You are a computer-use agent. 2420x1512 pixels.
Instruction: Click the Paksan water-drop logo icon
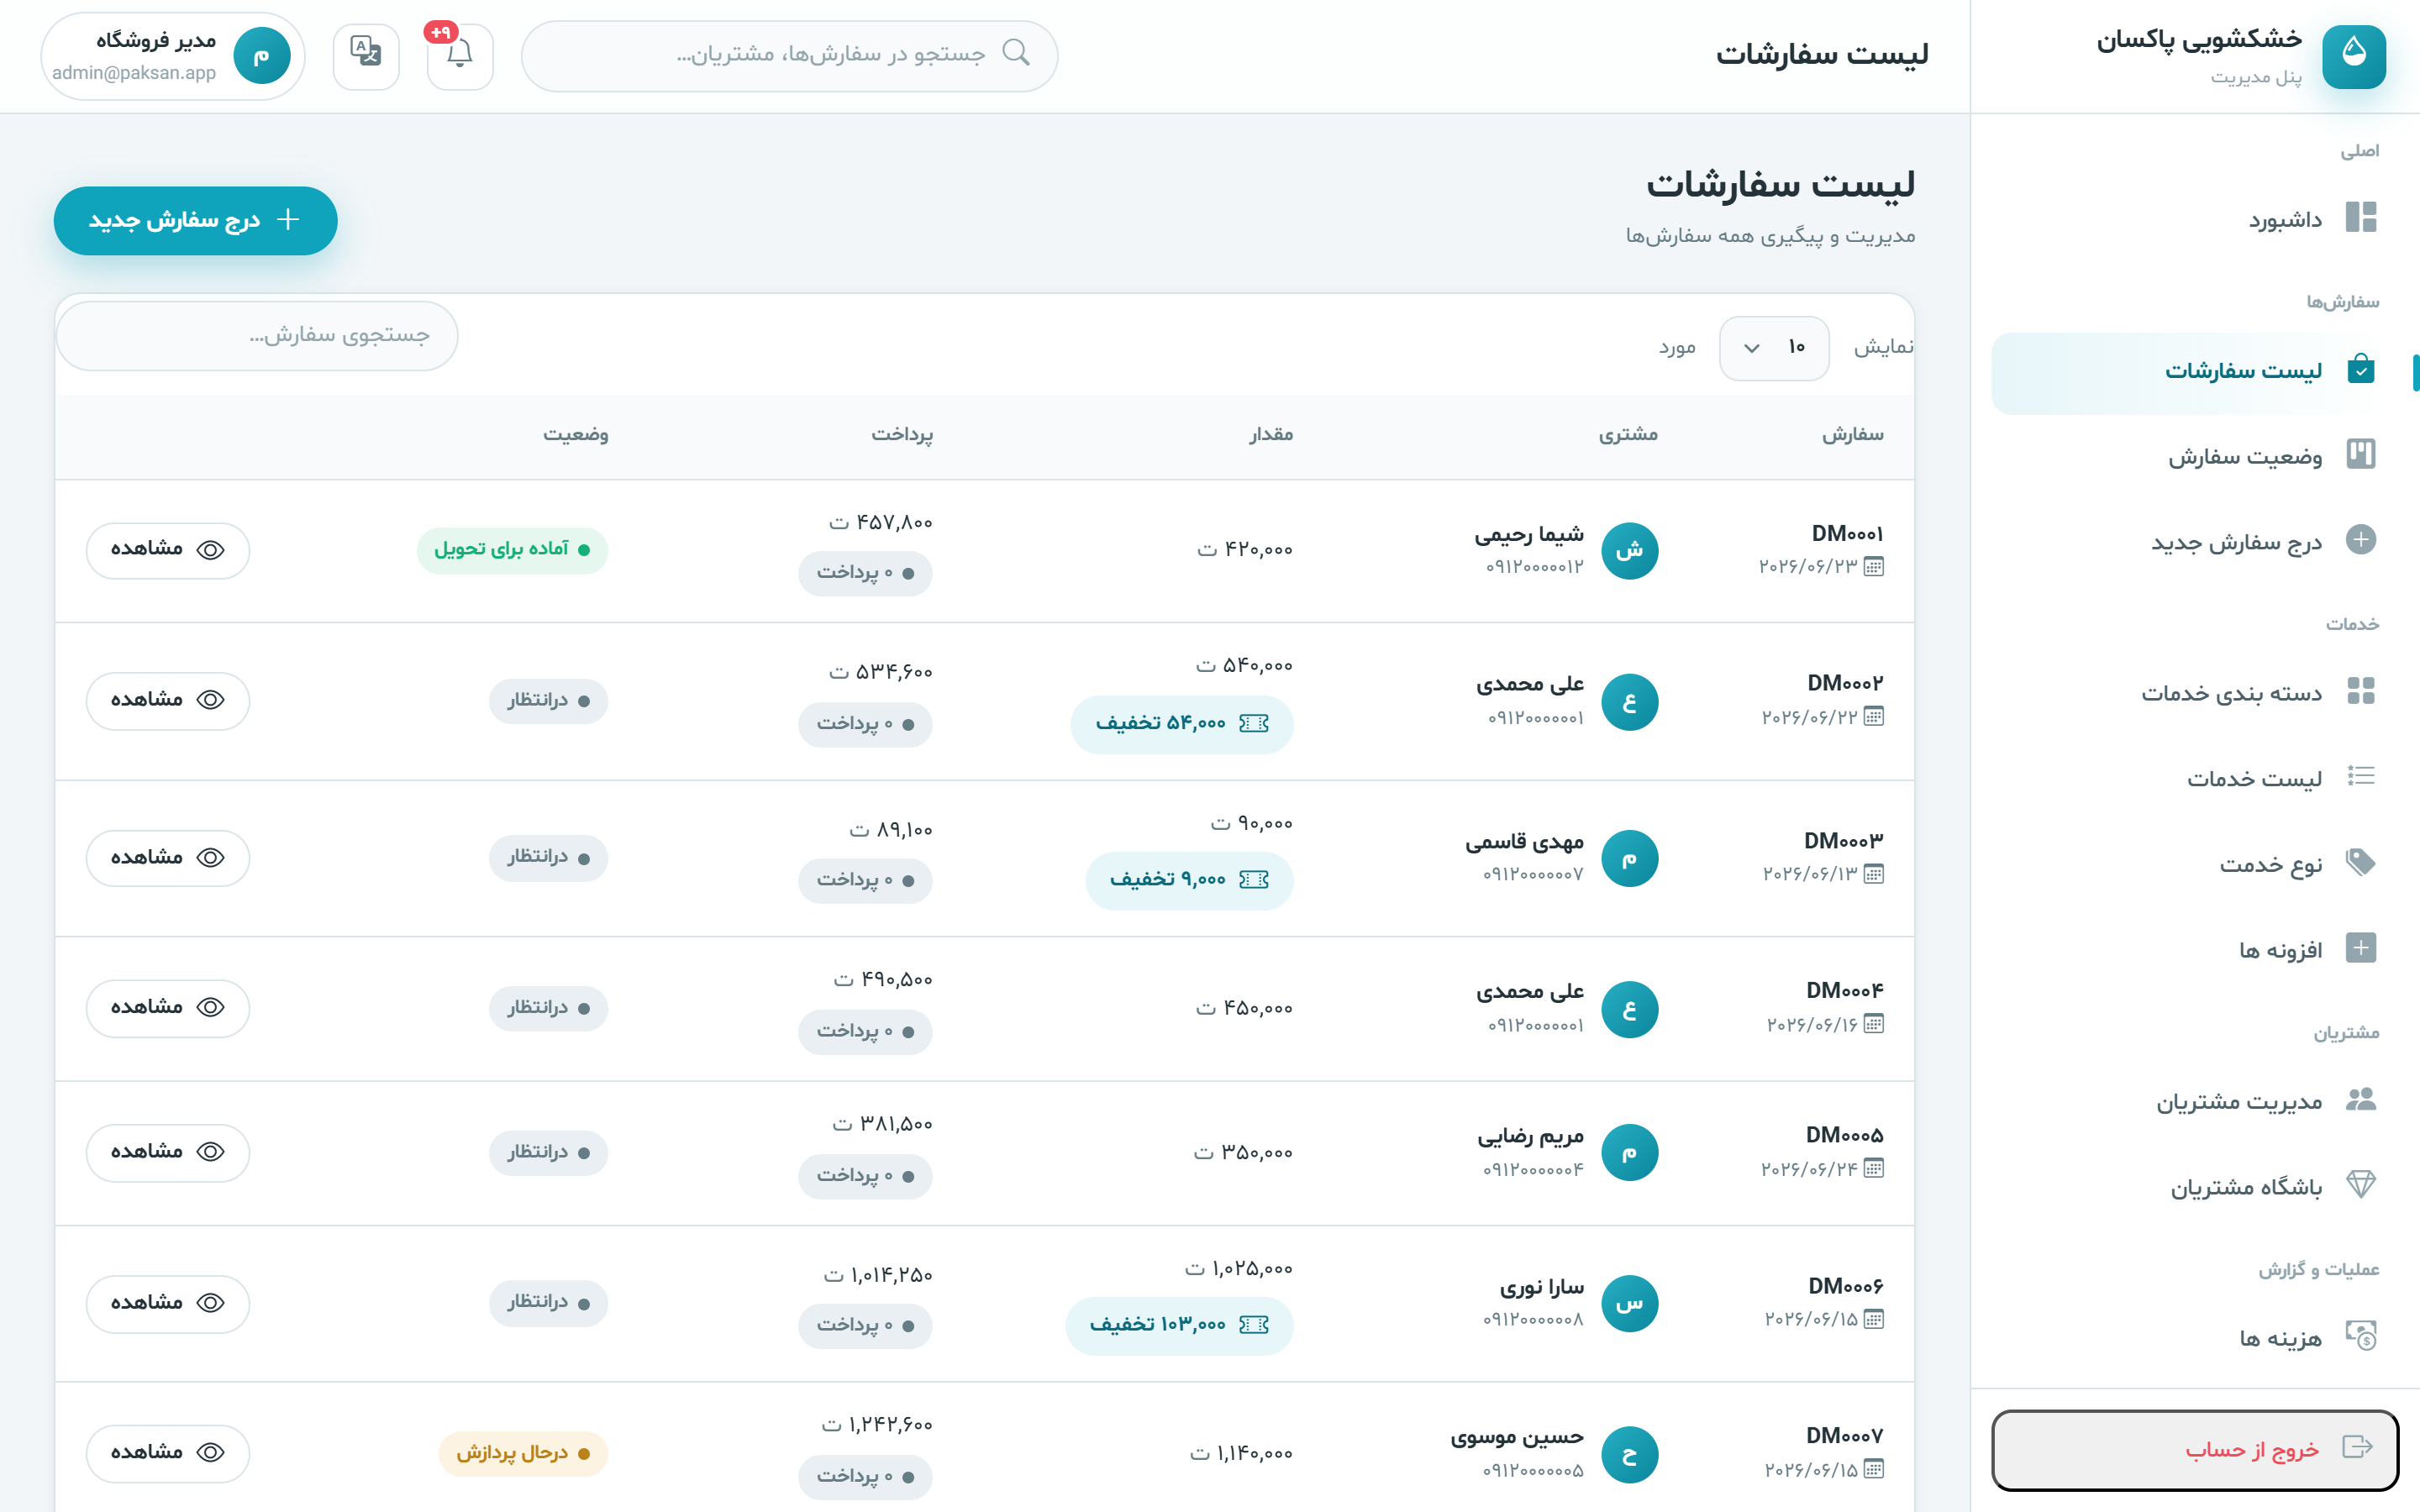tap(2353, 56)
